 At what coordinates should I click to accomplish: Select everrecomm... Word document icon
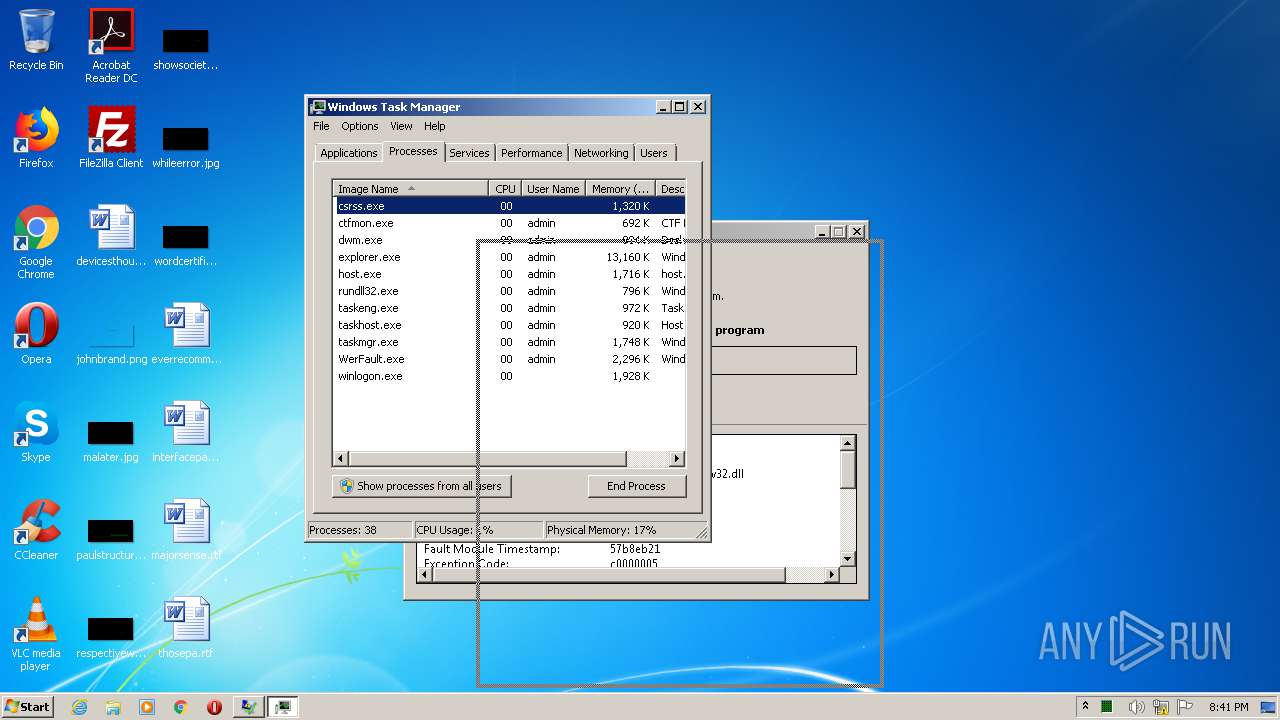click(186, 334)
